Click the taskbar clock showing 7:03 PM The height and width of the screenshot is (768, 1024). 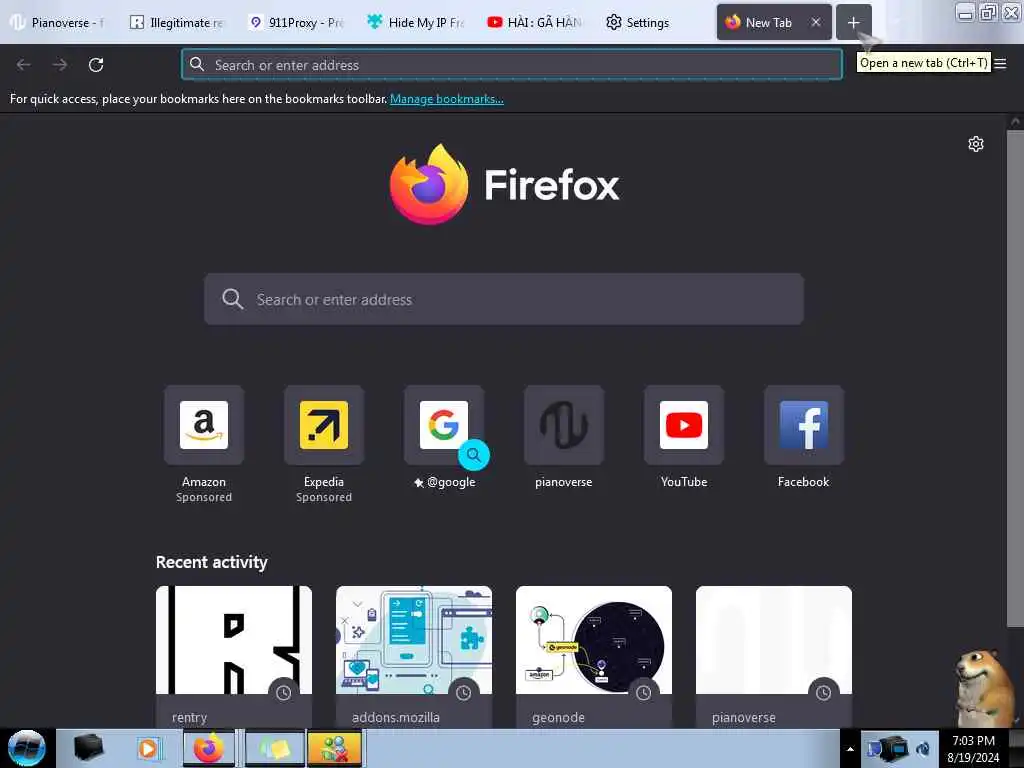point(973,748)
